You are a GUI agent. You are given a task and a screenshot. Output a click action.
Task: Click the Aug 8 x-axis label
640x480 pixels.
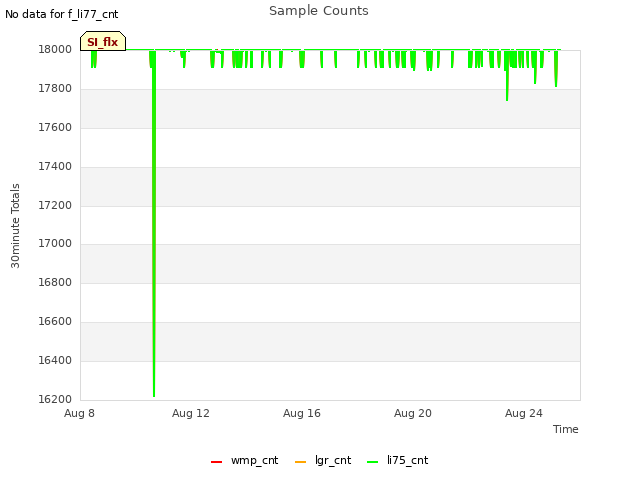click(79, 413)
